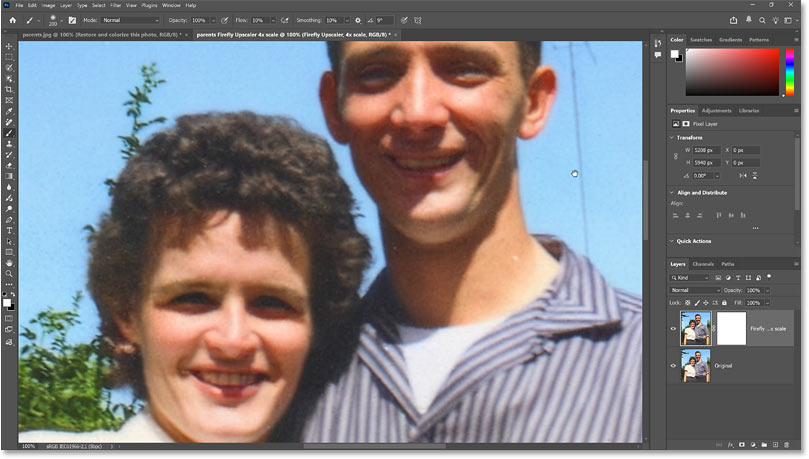Toggle link width and height
Image resolution: width=809 pixels, height=459 pixels.
pyautogui.click(x=675, y=156)
